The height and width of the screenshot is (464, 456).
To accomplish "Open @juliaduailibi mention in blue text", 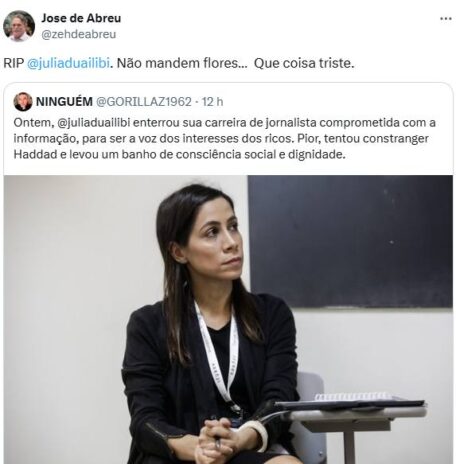I will coord(68,63).
